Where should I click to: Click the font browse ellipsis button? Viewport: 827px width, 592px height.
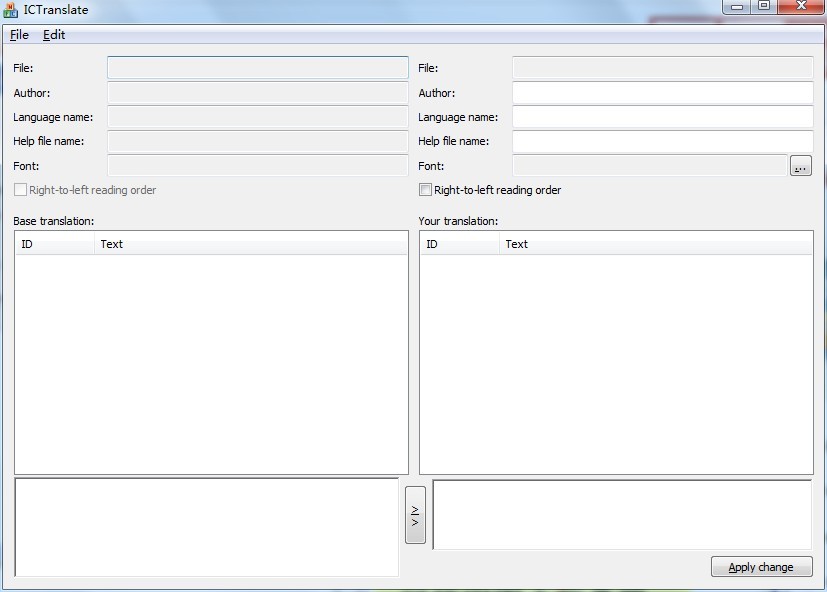click(800, 166)
